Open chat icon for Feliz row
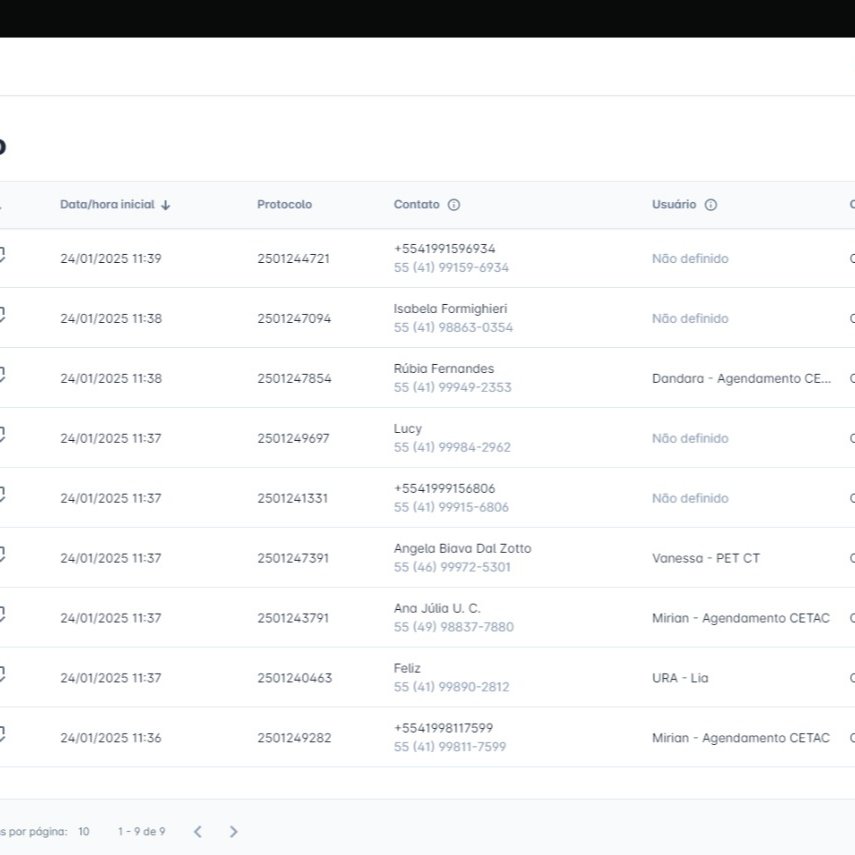Image resolution: width=855 pixels, height=855 pixels. [2, 675]
